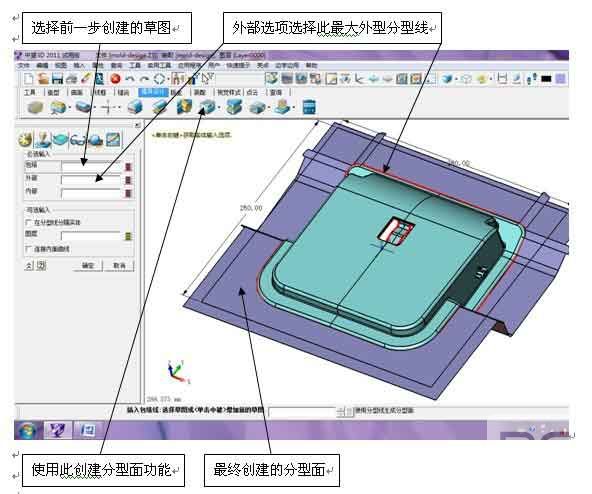Click the first sparkle icon in left panel
This screenshot has width=592, height=494.
[x=25, y=140]
